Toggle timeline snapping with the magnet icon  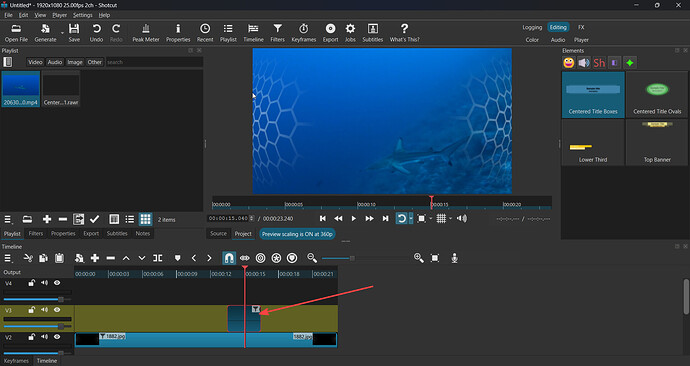tap(229, 258)
